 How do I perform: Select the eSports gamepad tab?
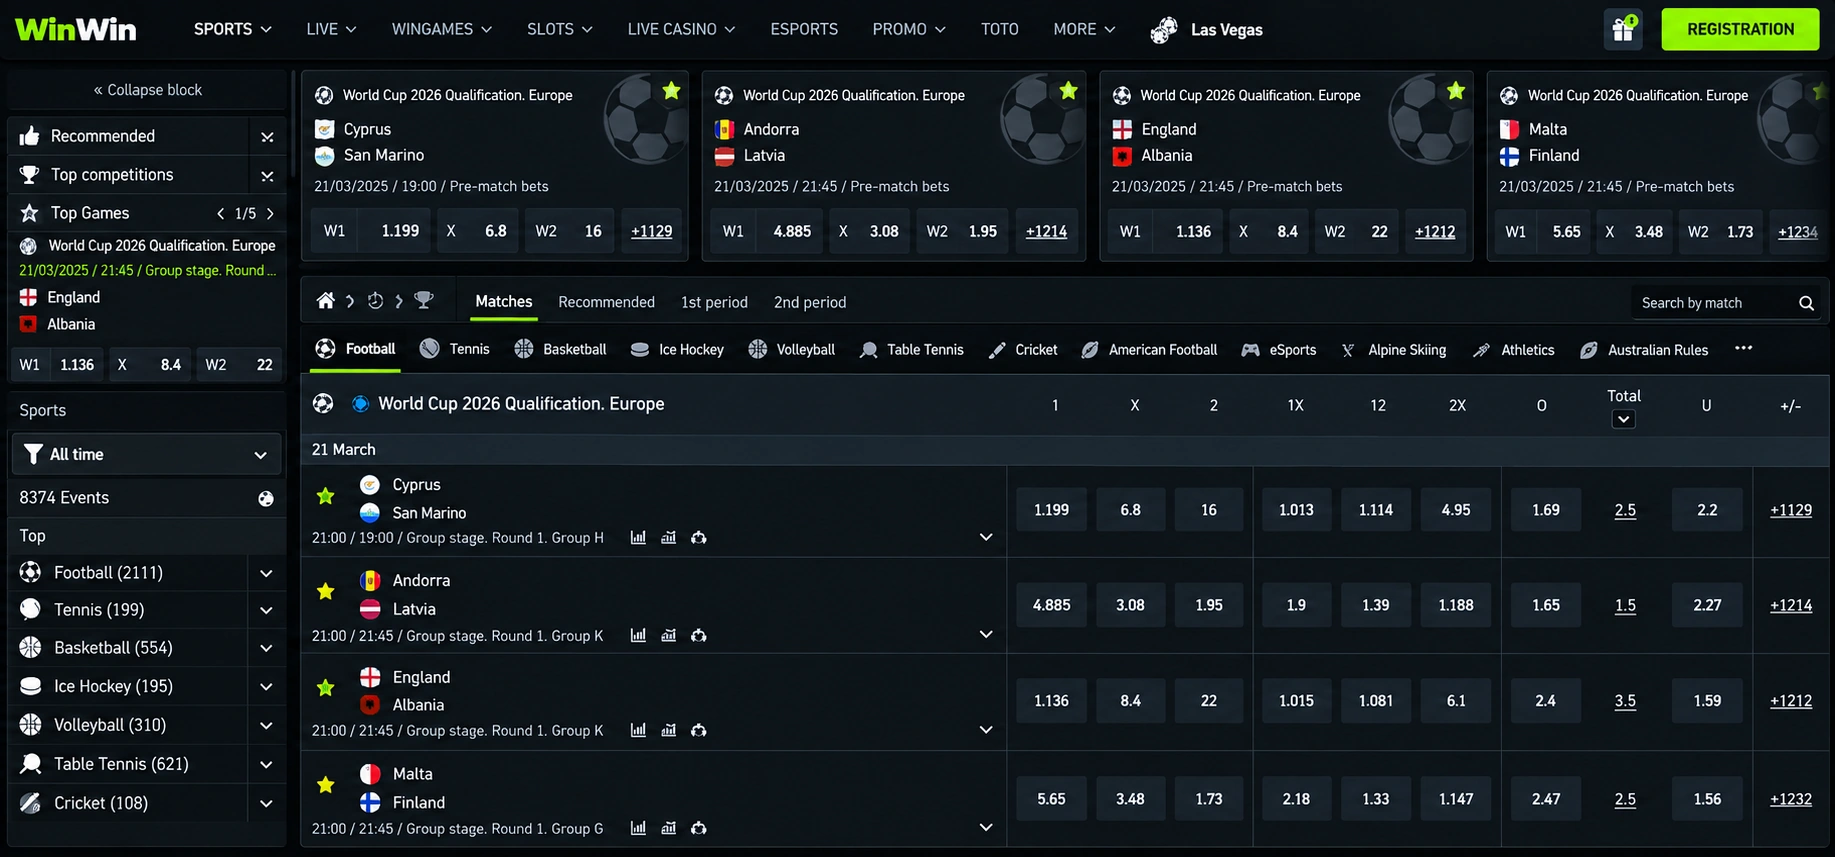click(x=1278, y=350)
